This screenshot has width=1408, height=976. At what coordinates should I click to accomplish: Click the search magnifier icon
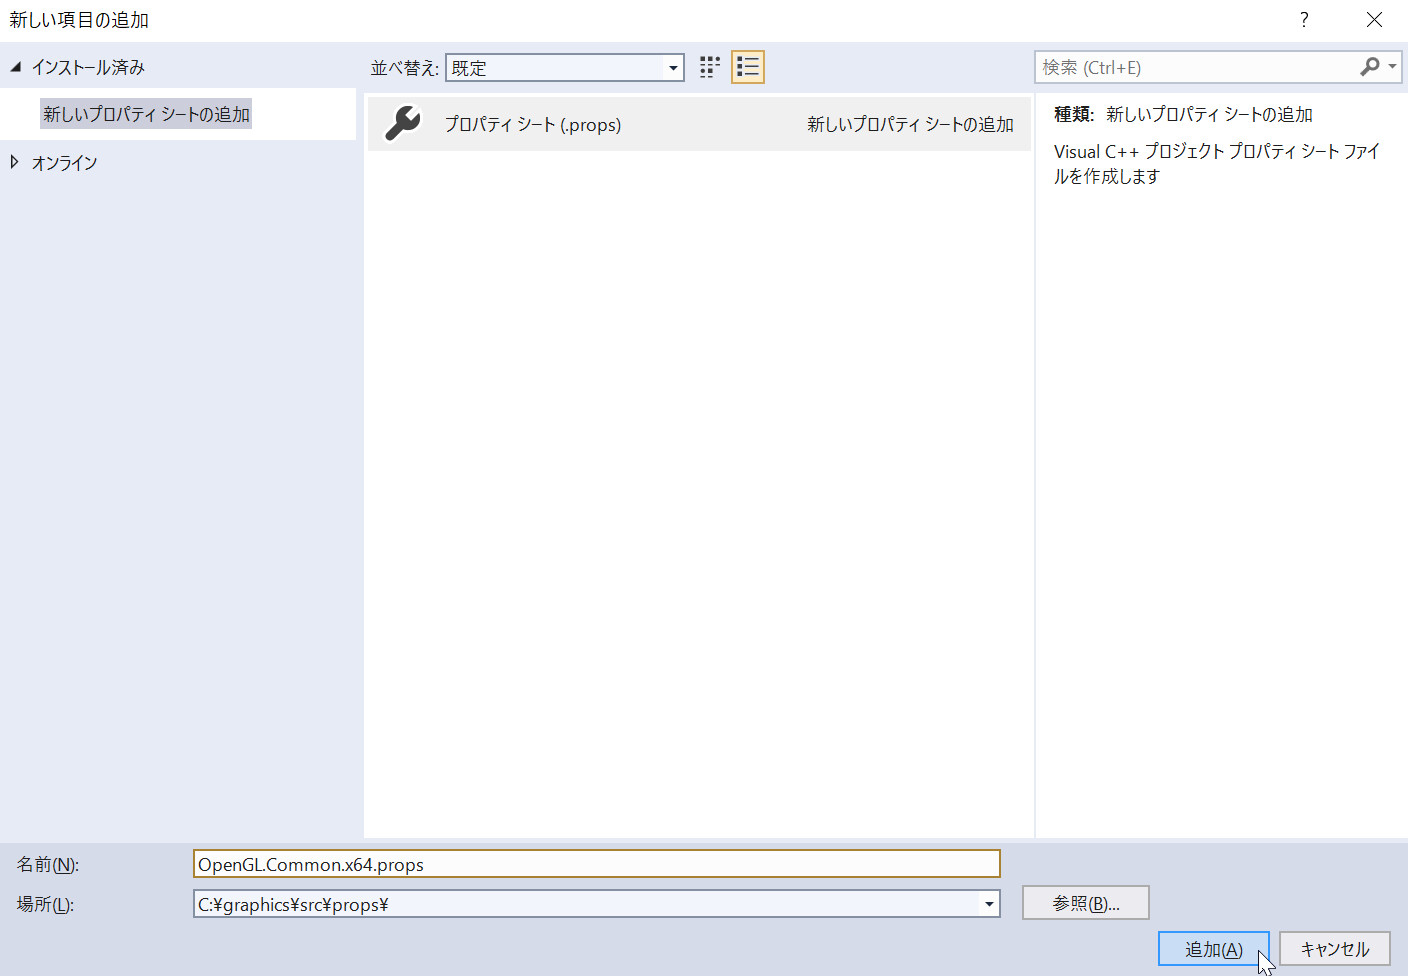click(1369, 67)
